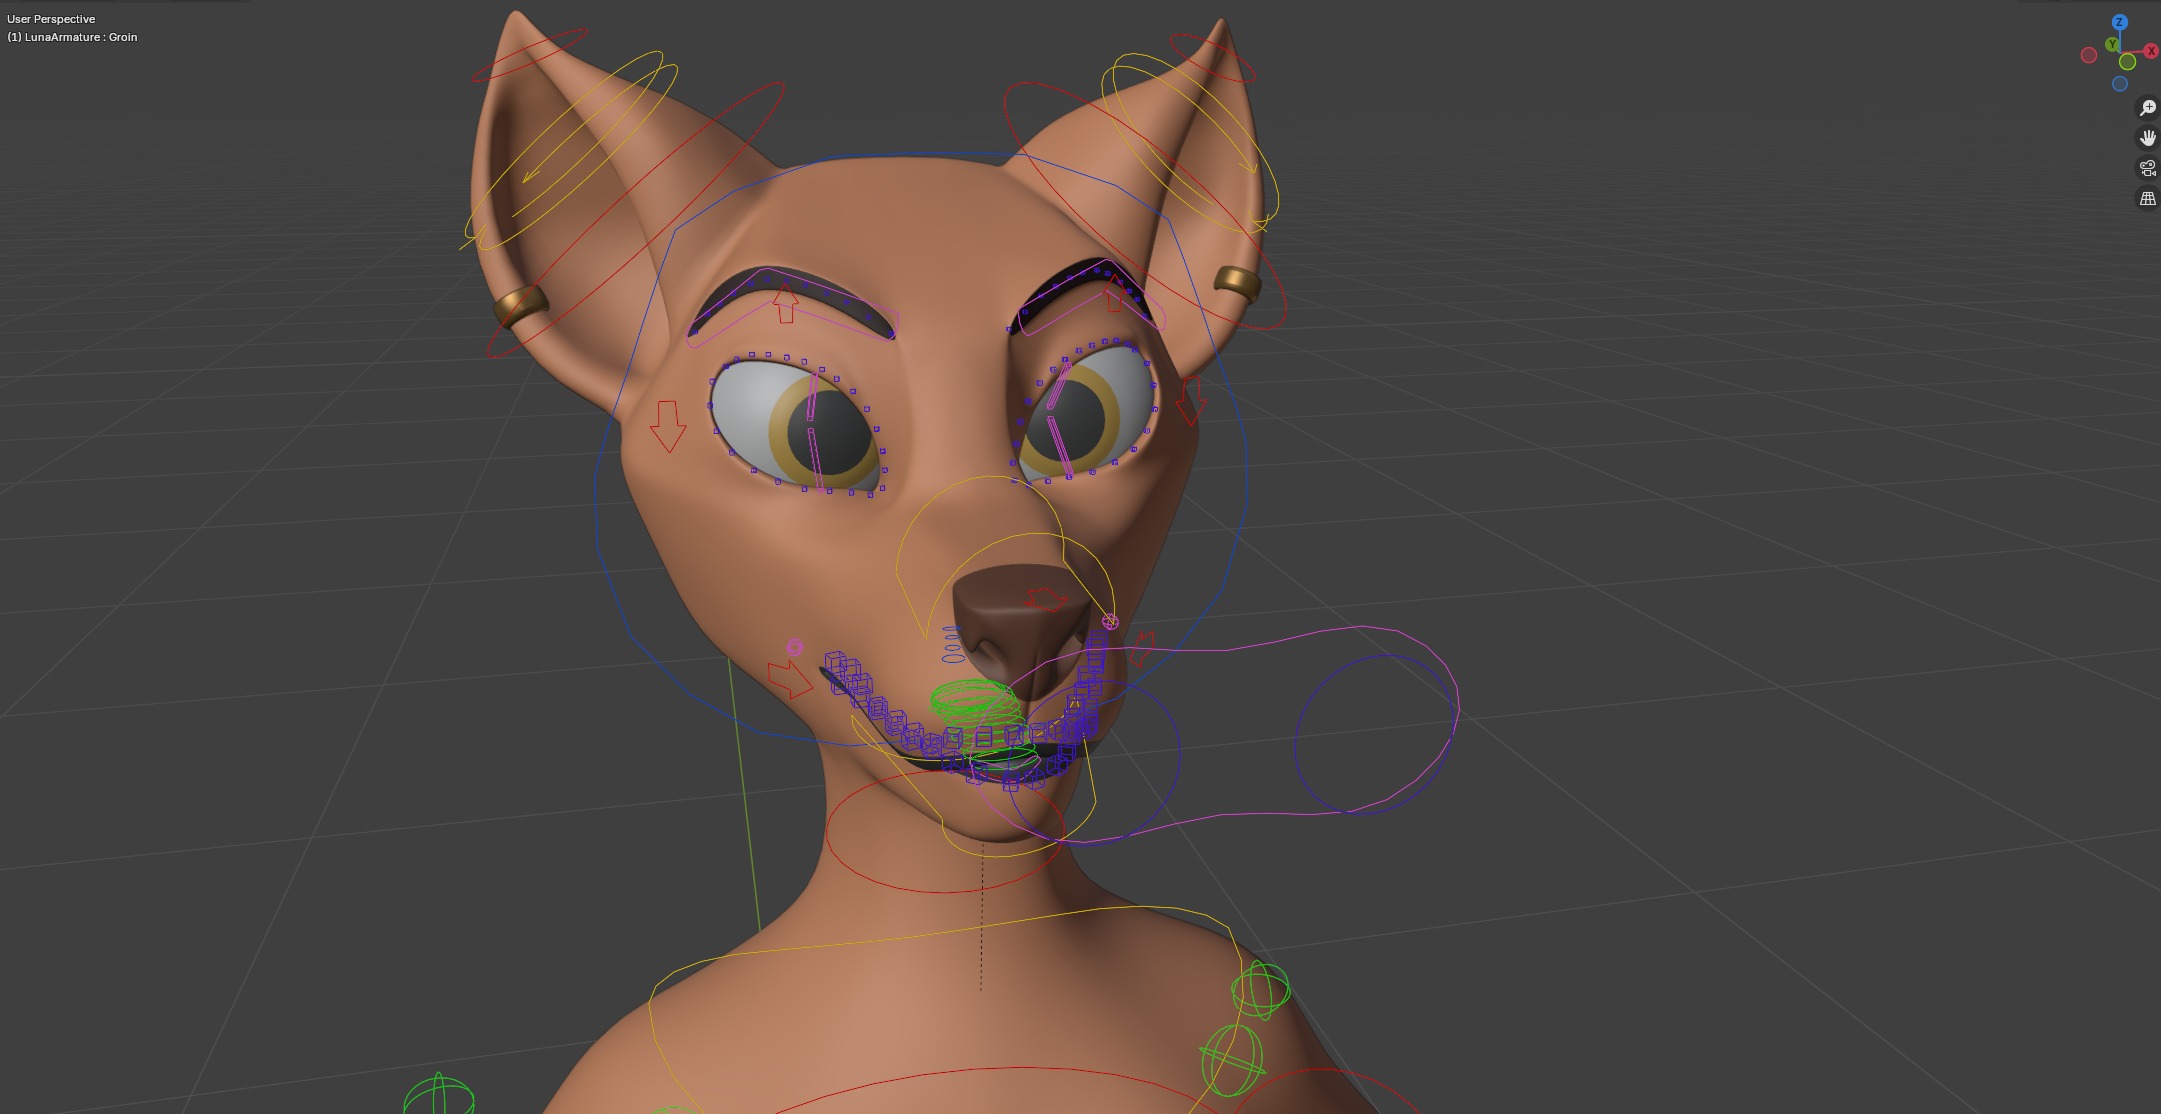Click the unlabeled green negative Y gizmo circle
The width and height of the screenshot is (2161, 1114).
(2128, 62)
